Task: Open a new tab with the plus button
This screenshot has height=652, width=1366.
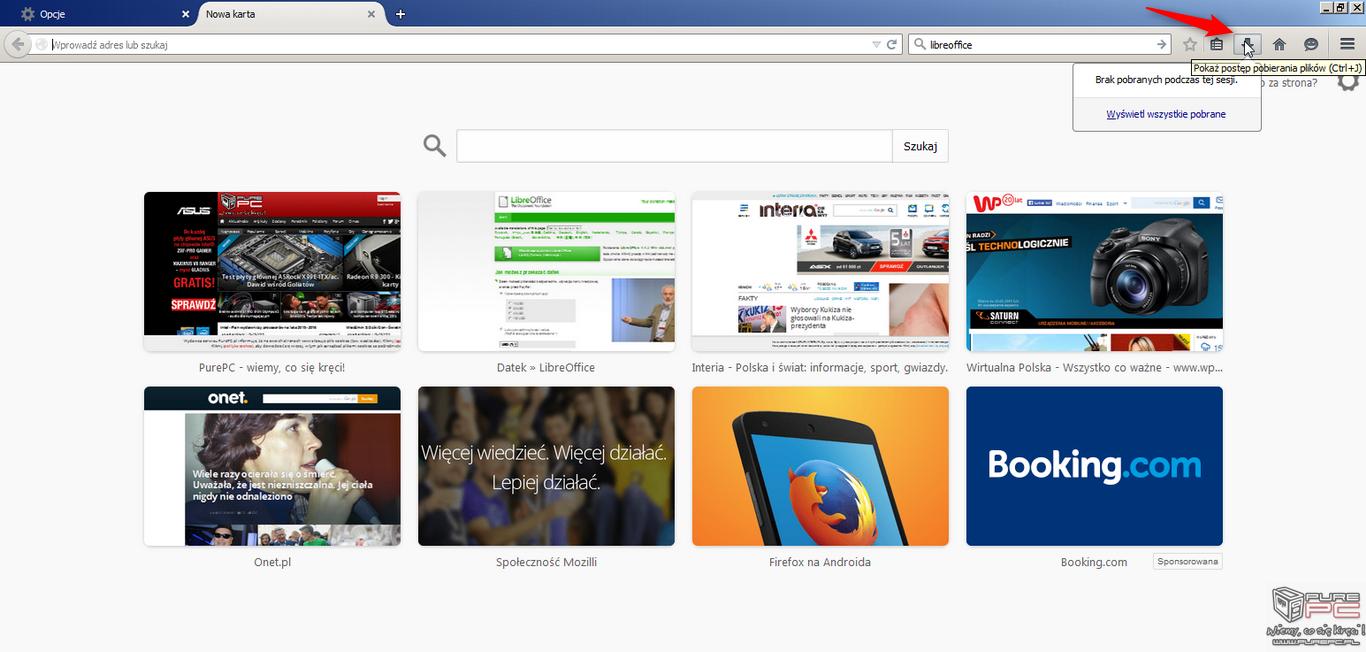Action: [x=400, y=14]
